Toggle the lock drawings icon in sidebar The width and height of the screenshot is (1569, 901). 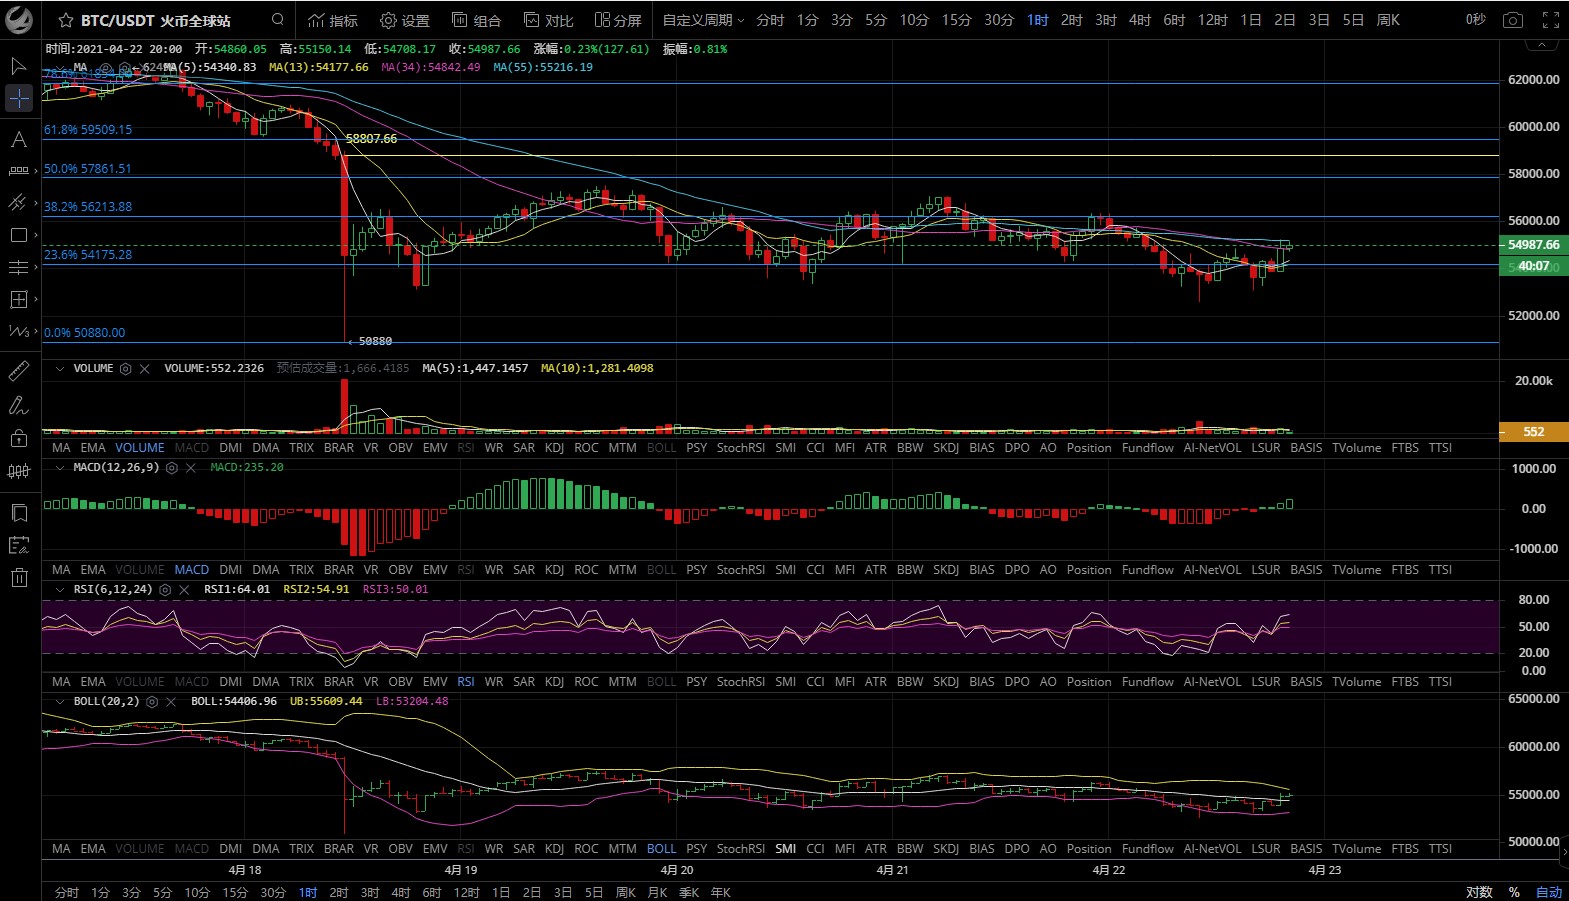point(18,438)
